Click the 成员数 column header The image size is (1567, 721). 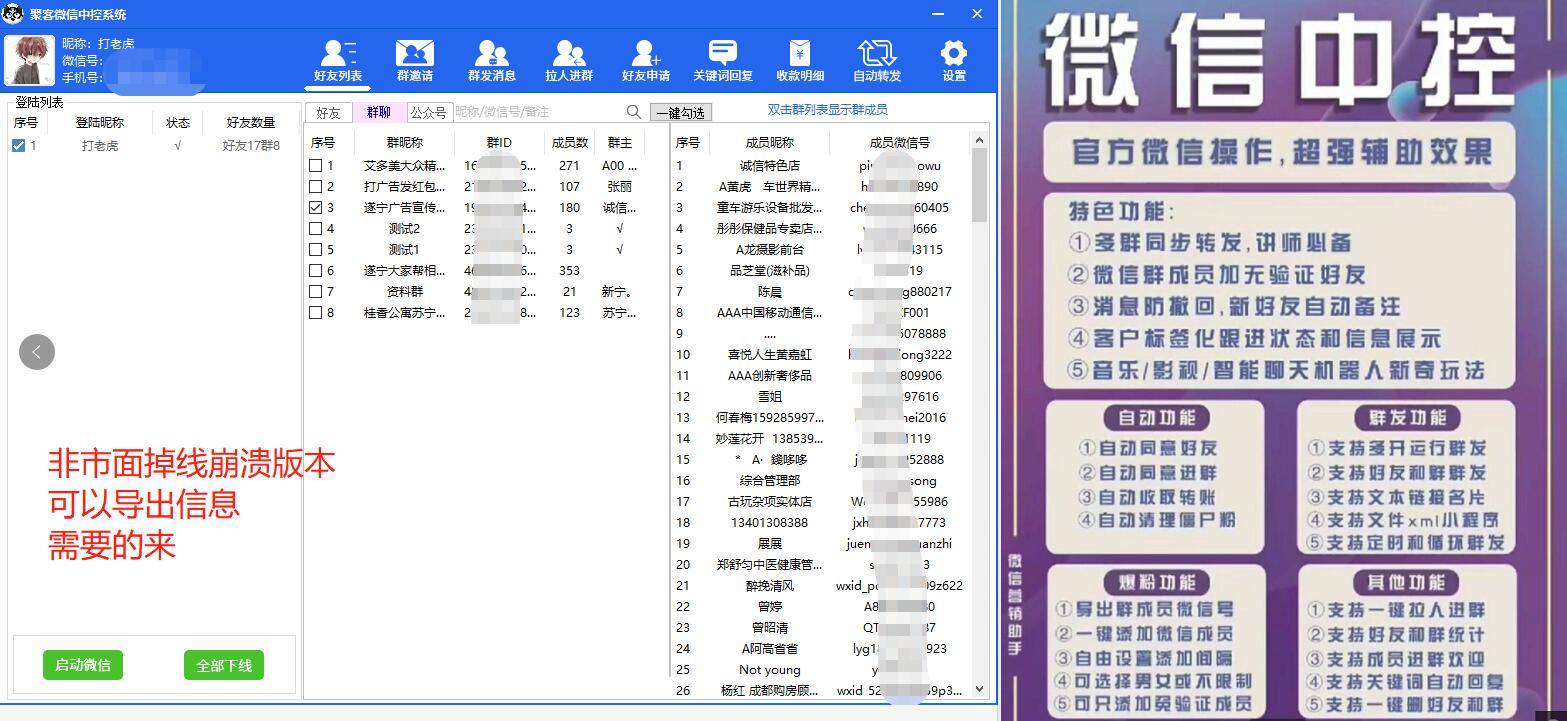(x=570, y=143)
